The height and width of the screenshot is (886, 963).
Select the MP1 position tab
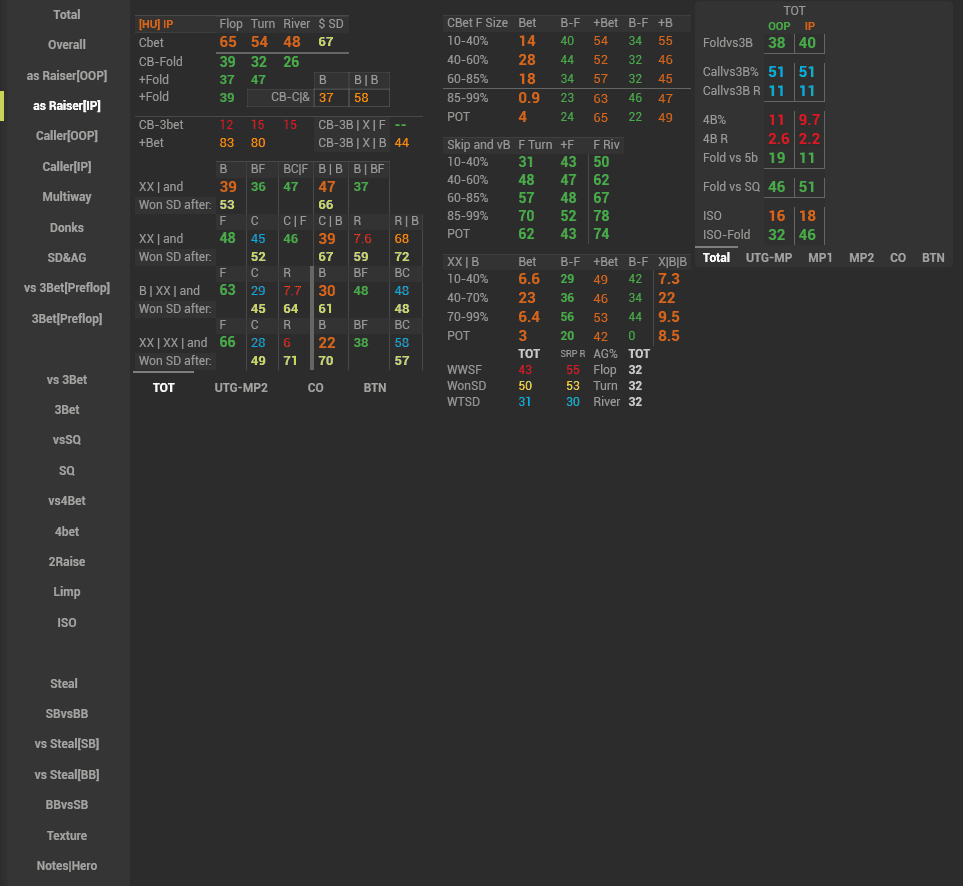click(820, 258)
